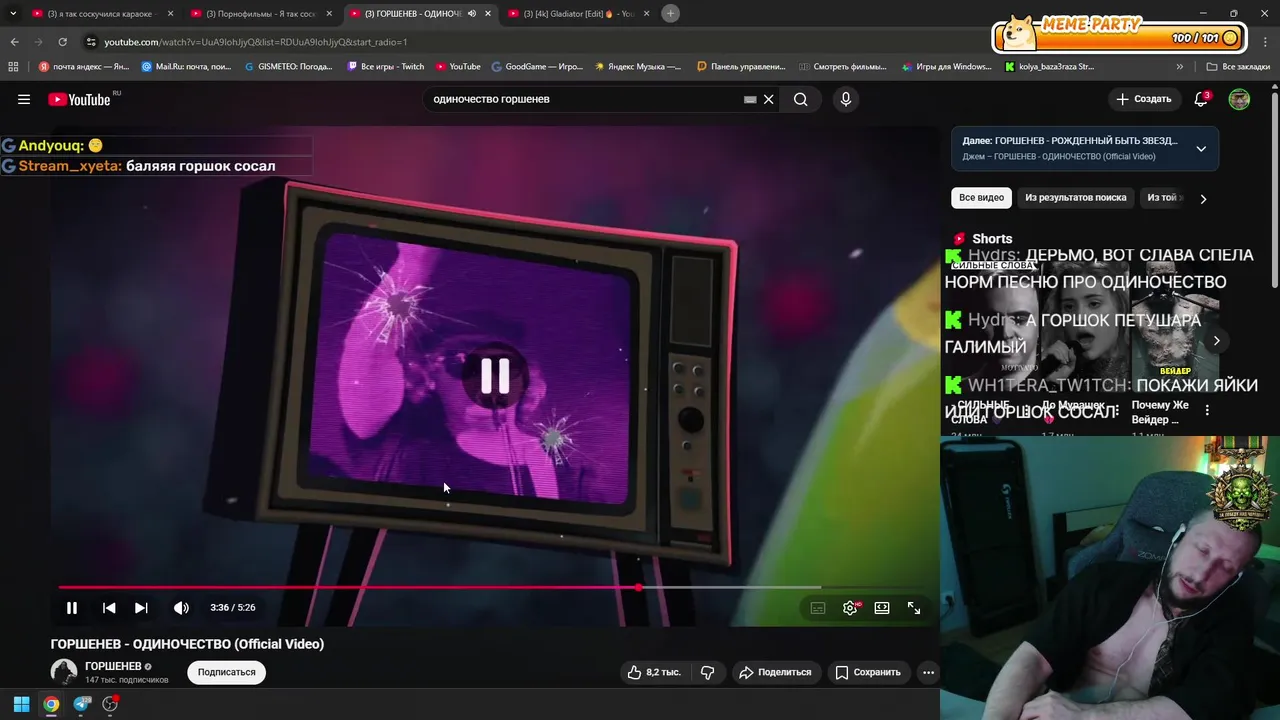The width and height of the screenshot is (1280, 720).
Task: Open the ГОРШЕНЕВ channel name link
Action: click(113, 666)
